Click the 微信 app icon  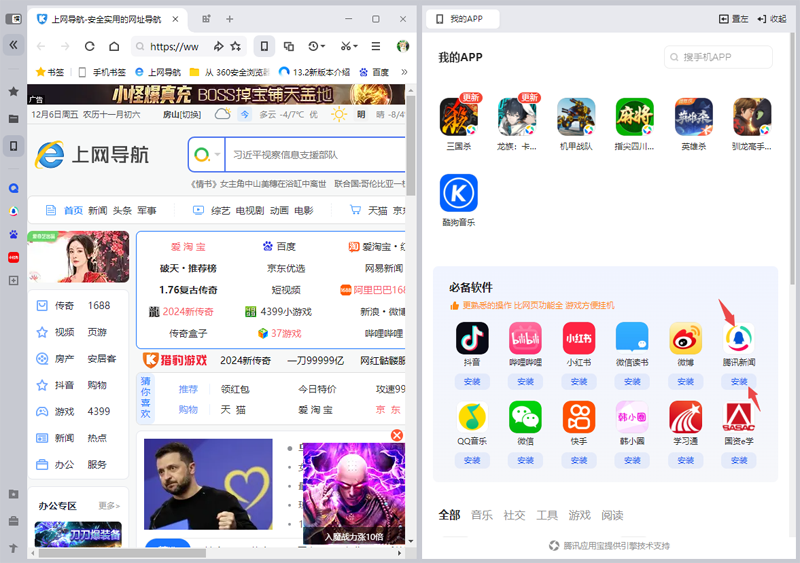526,417
